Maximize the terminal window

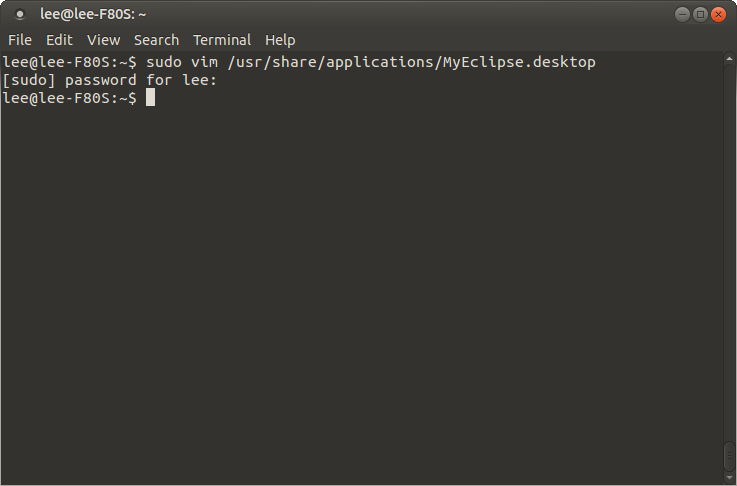tap(700, 15)
